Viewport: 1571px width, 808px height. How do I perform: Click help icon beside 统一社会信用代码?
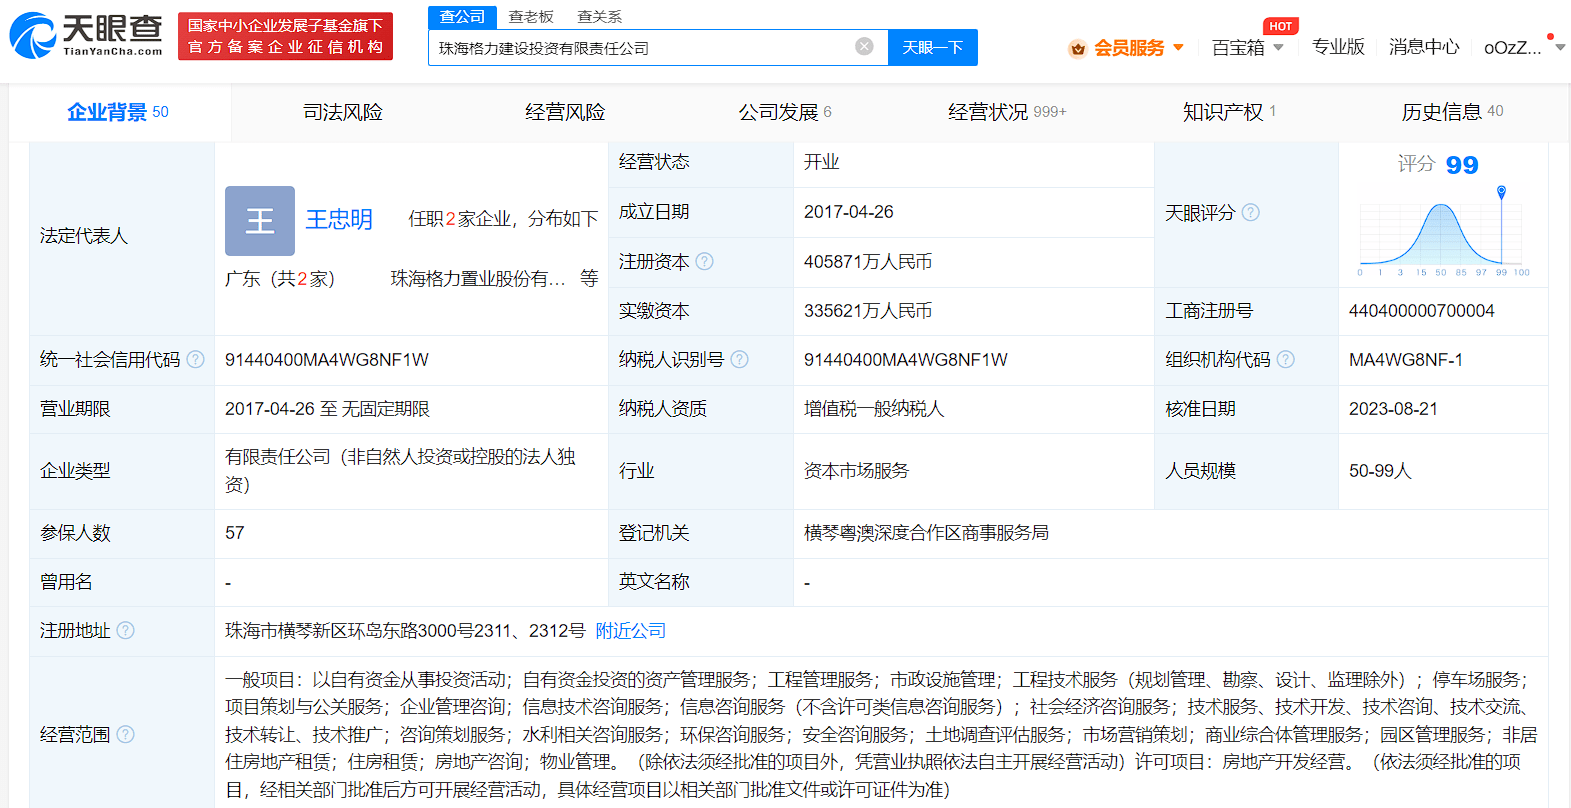coord(196,359)
